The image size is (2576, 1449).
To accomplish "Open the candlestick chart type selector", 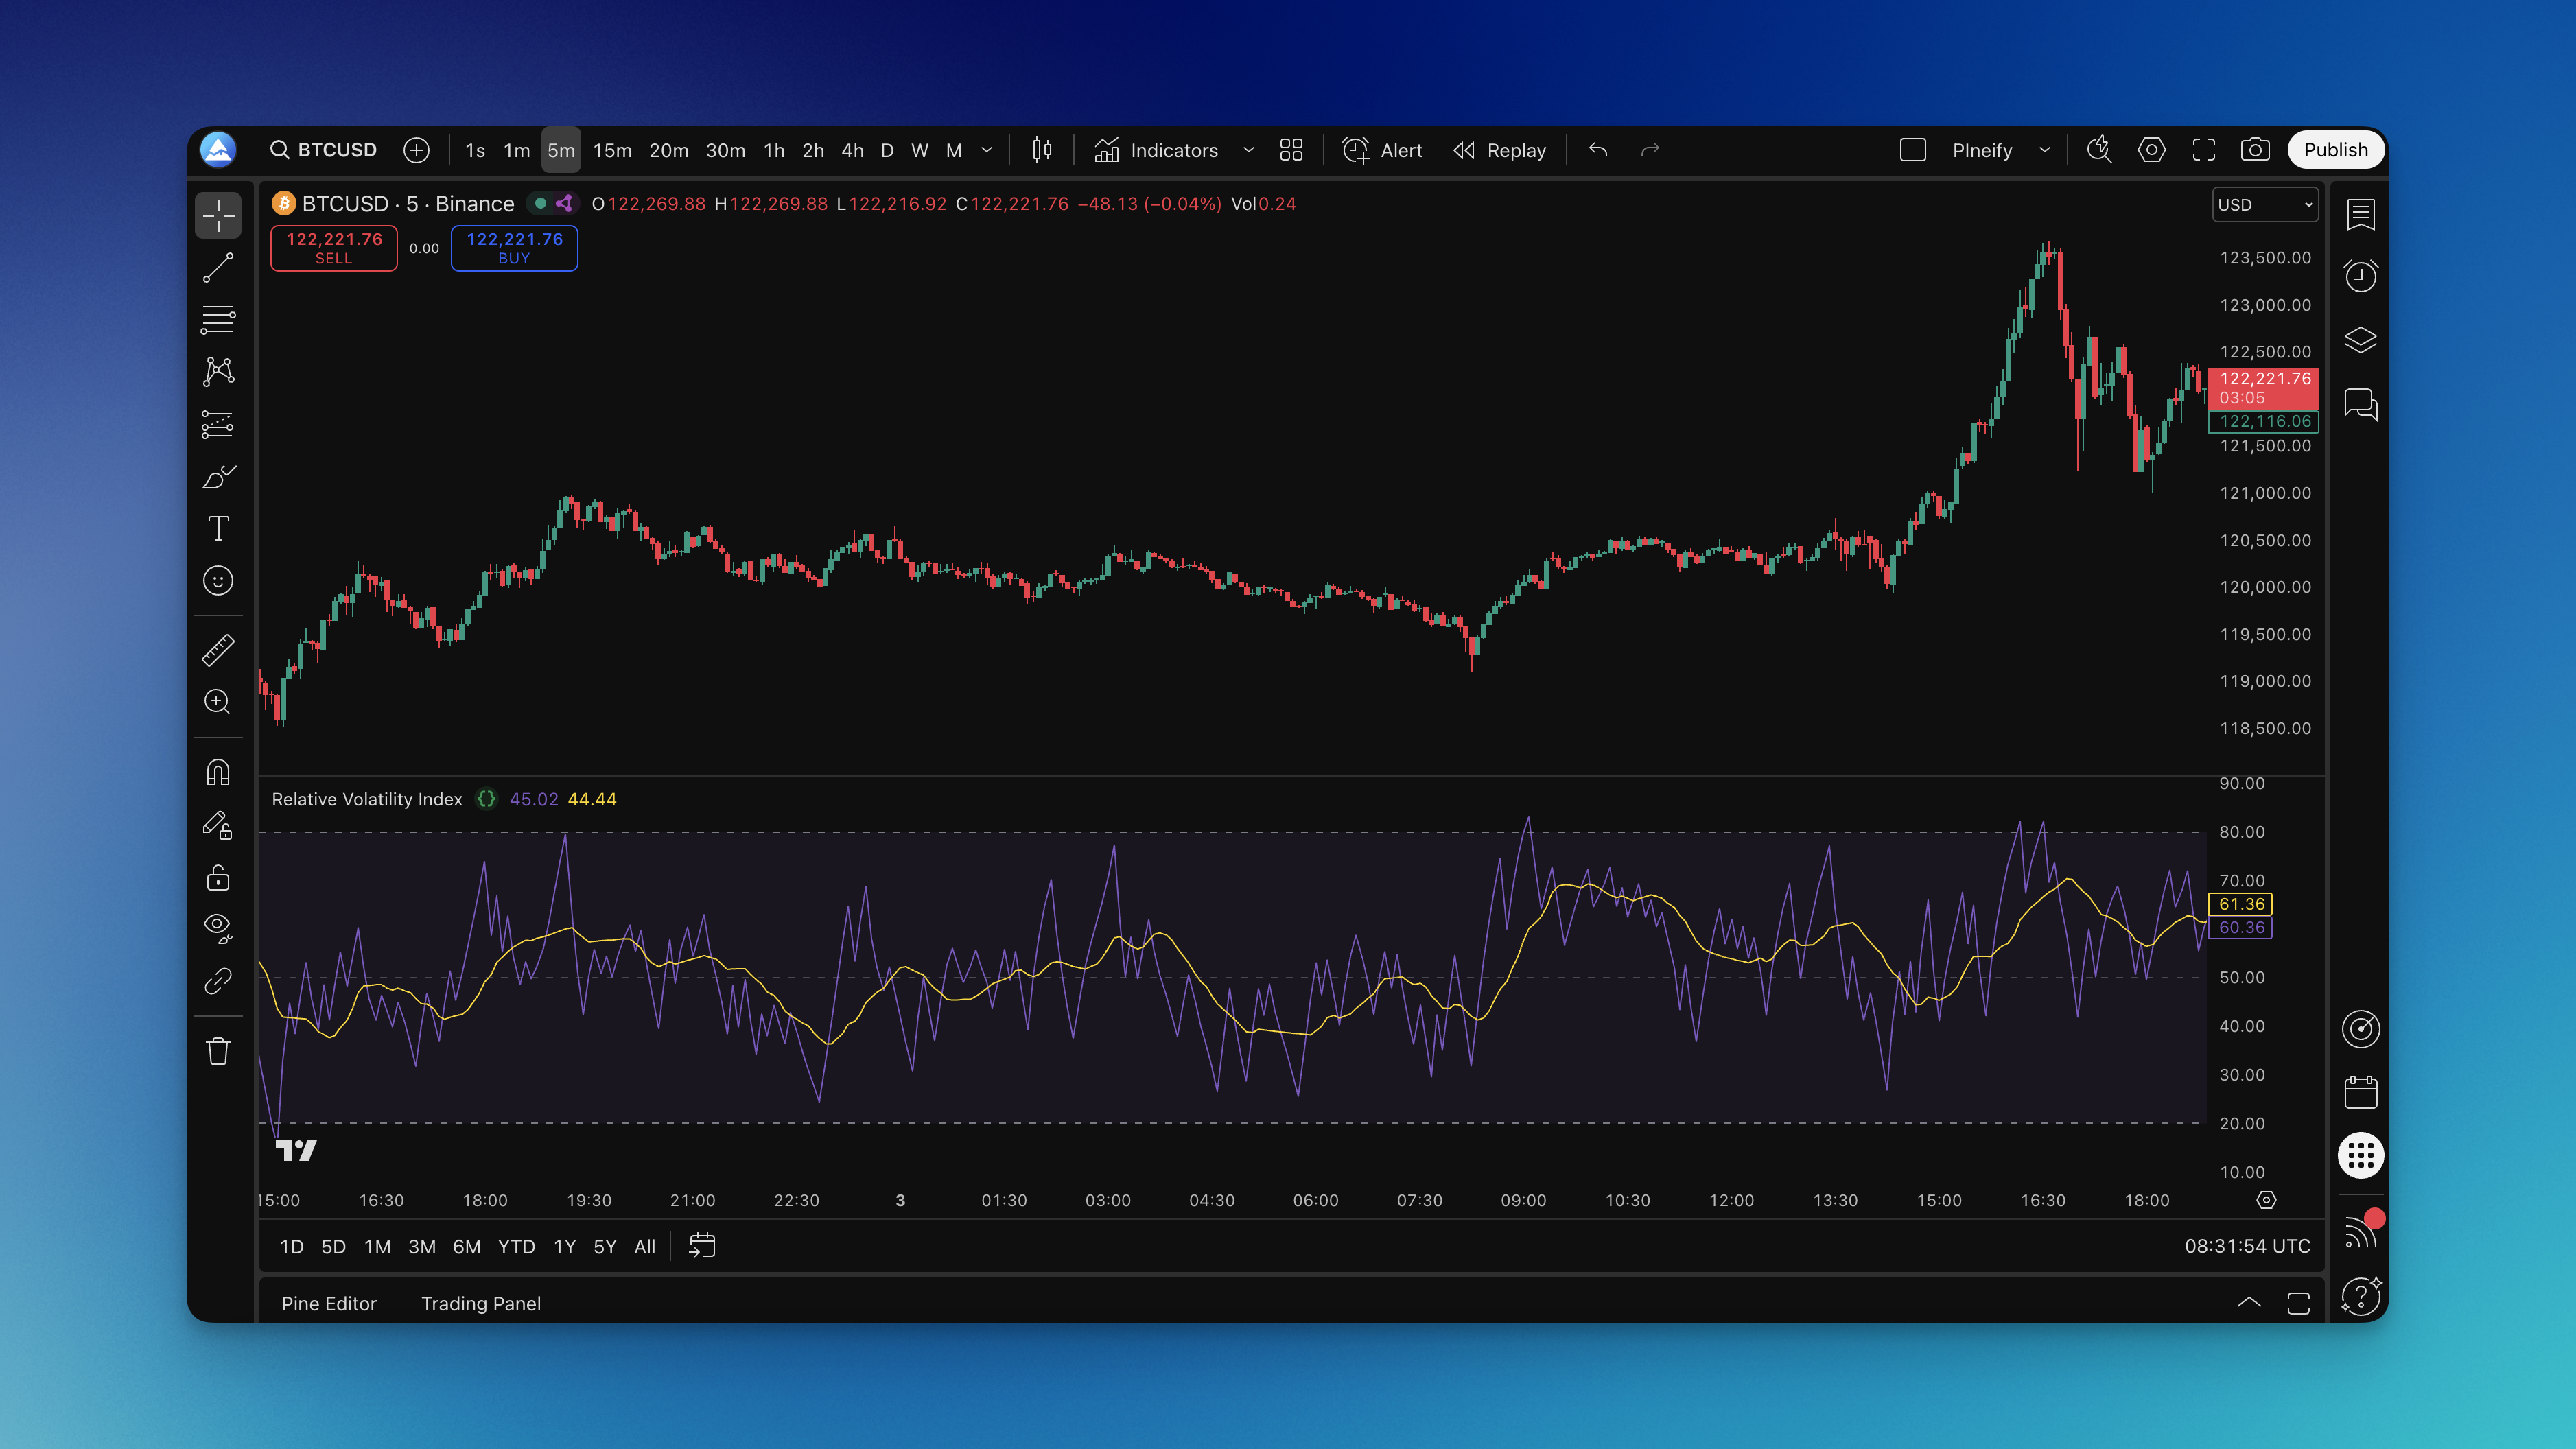I will (1041, 150).
